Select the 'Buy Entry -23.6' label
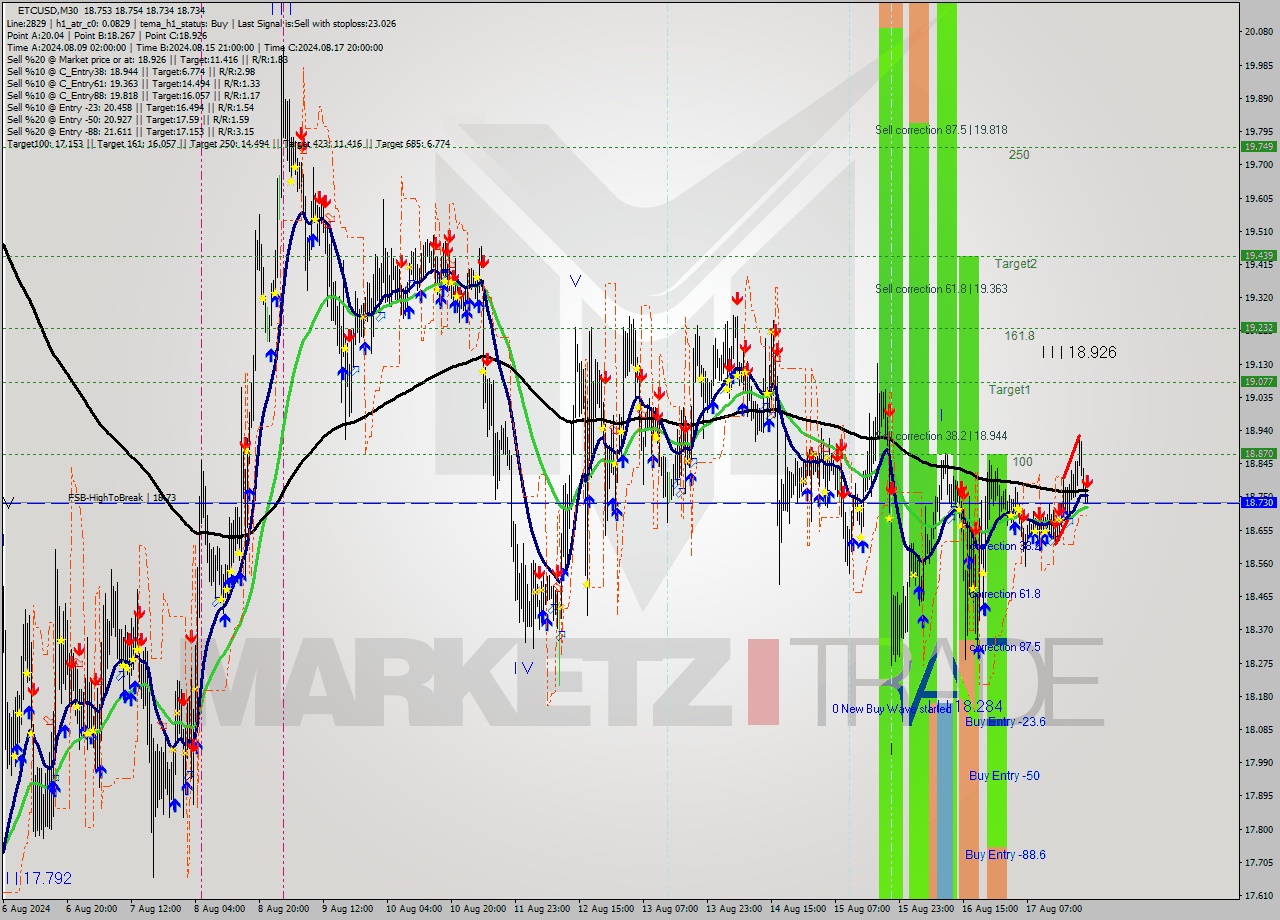Viewport: 1280px width, 920px height. point(1005,721)
